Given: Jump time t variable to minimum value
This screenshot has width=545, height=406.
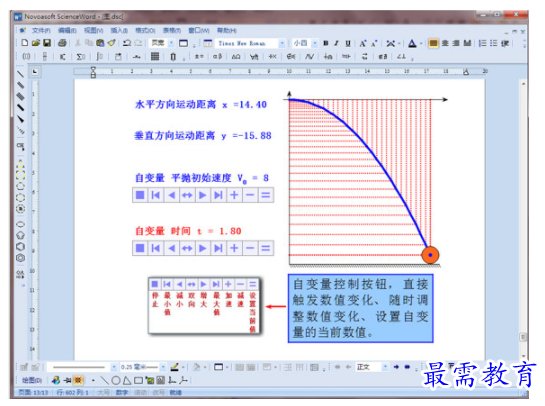Looking at the screenshot, I should point(156,248).
